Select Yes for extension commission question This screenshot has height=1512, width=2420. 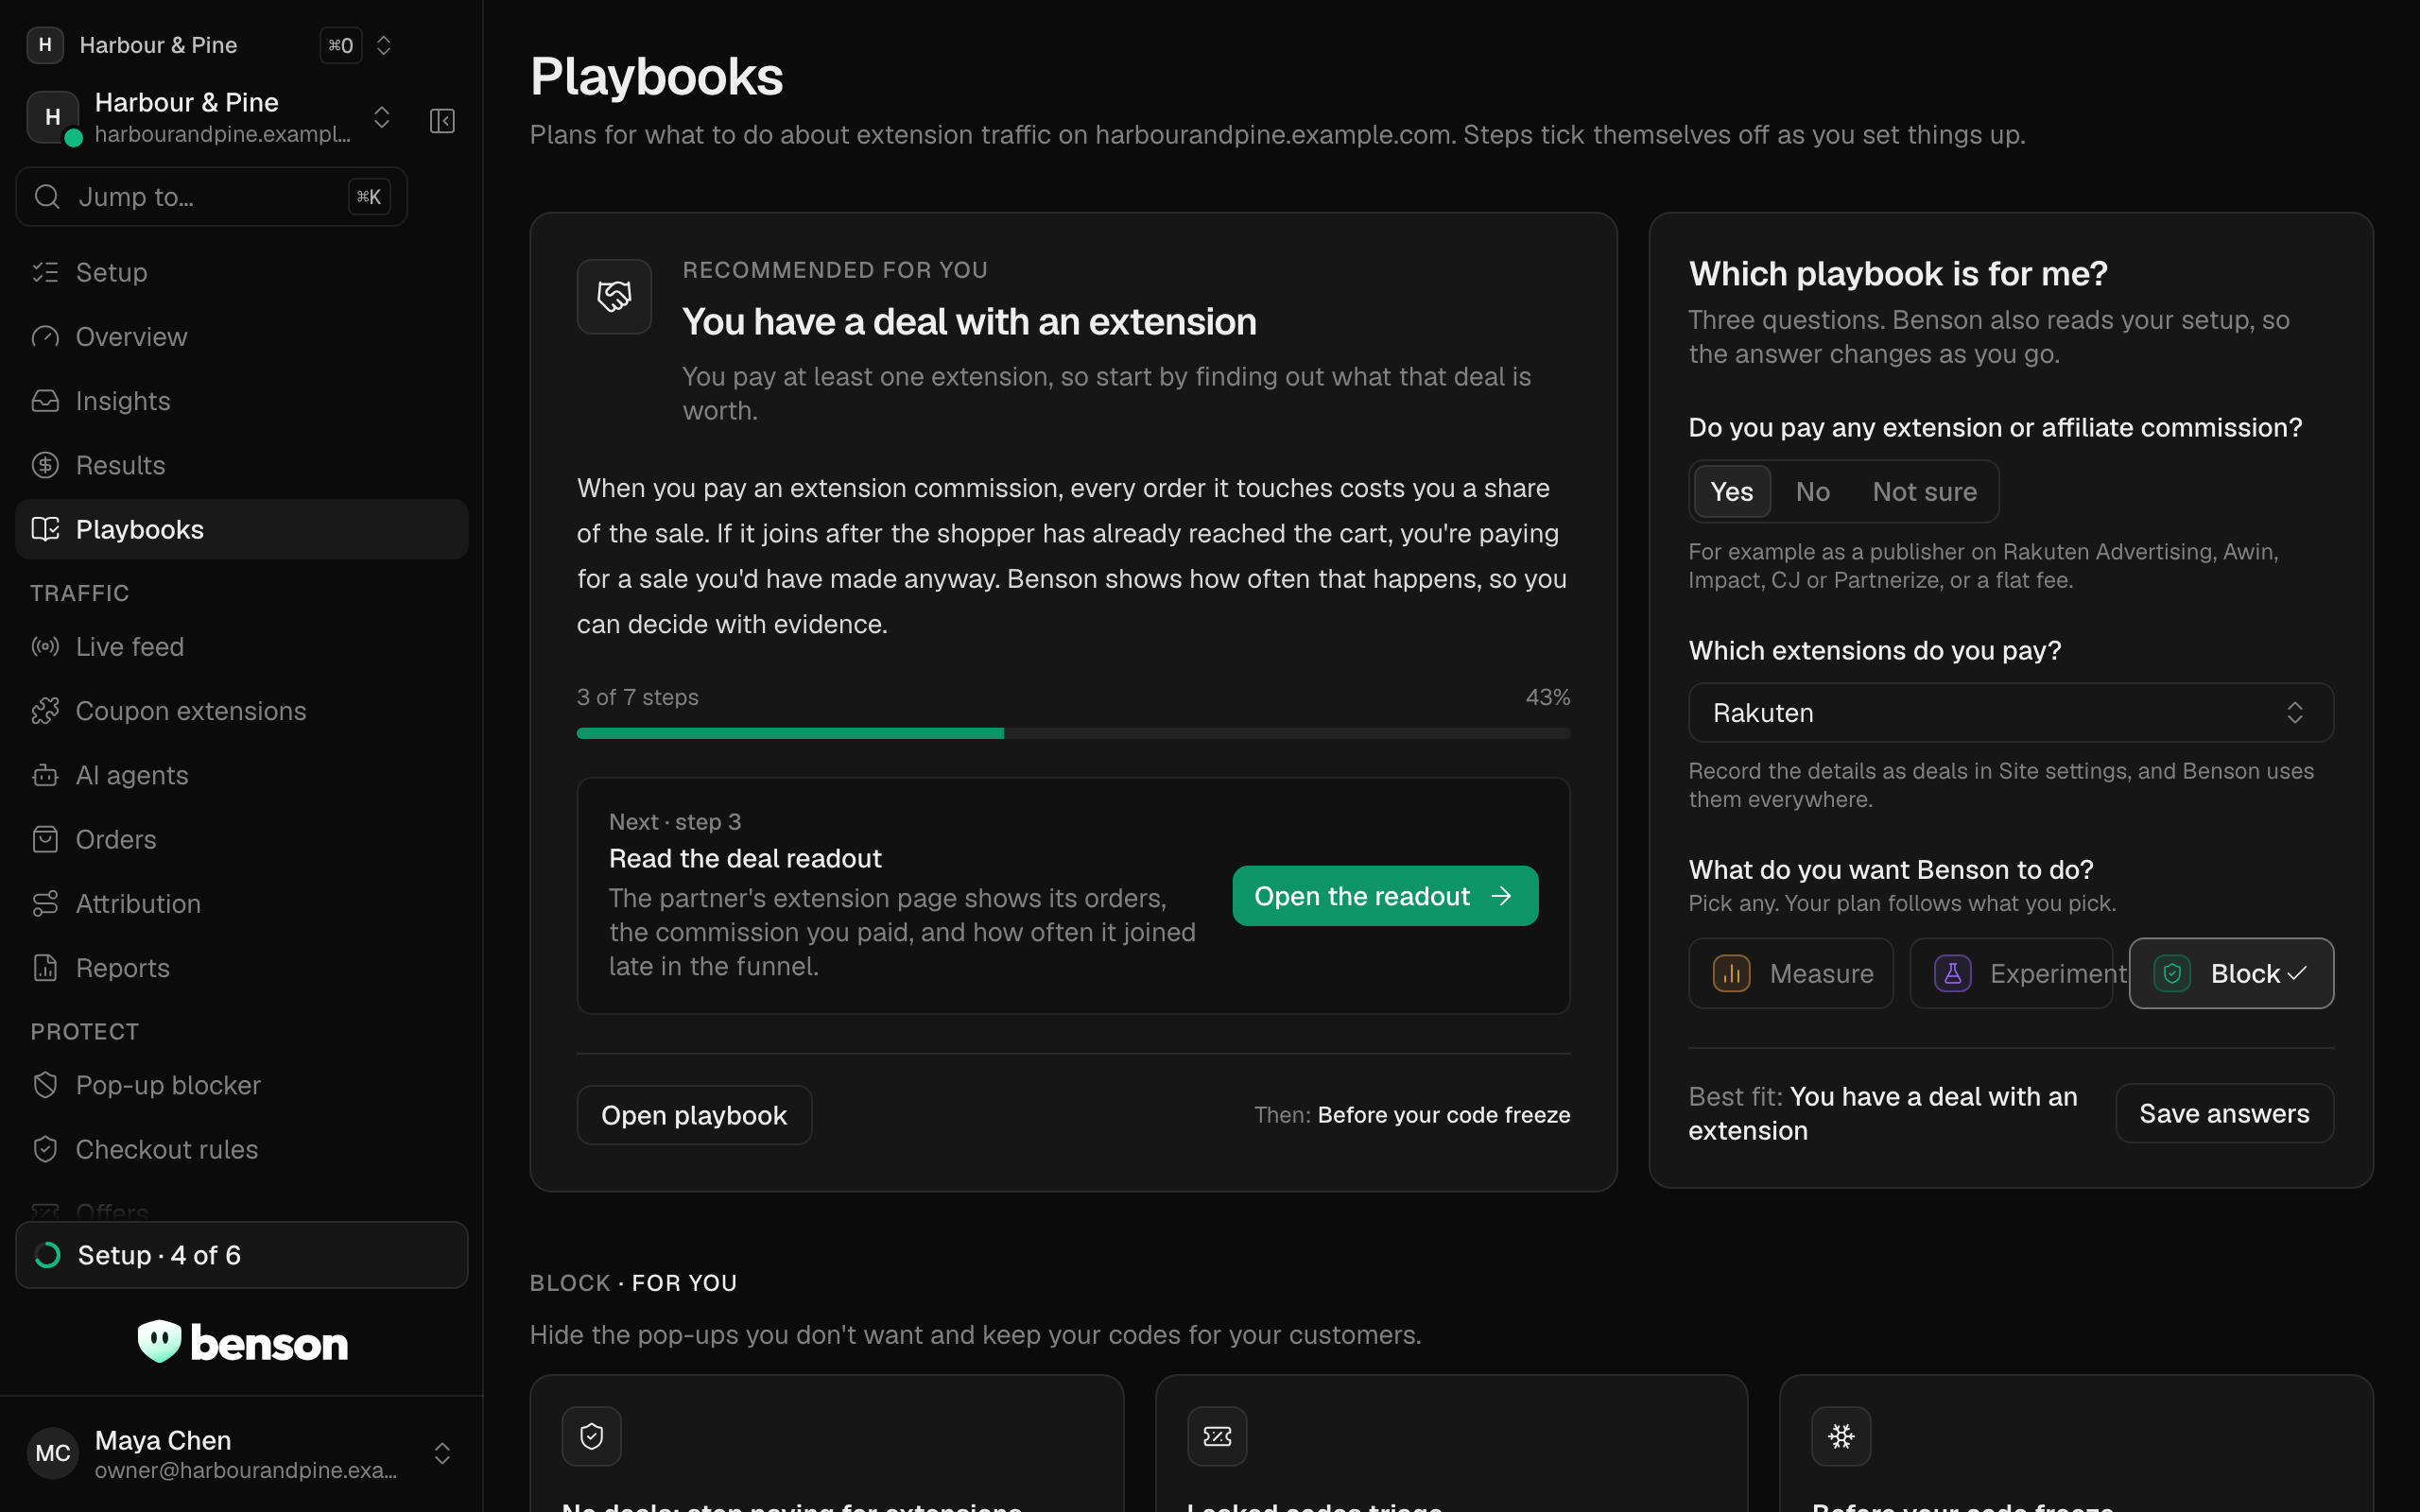click(x=1732, y=491)
